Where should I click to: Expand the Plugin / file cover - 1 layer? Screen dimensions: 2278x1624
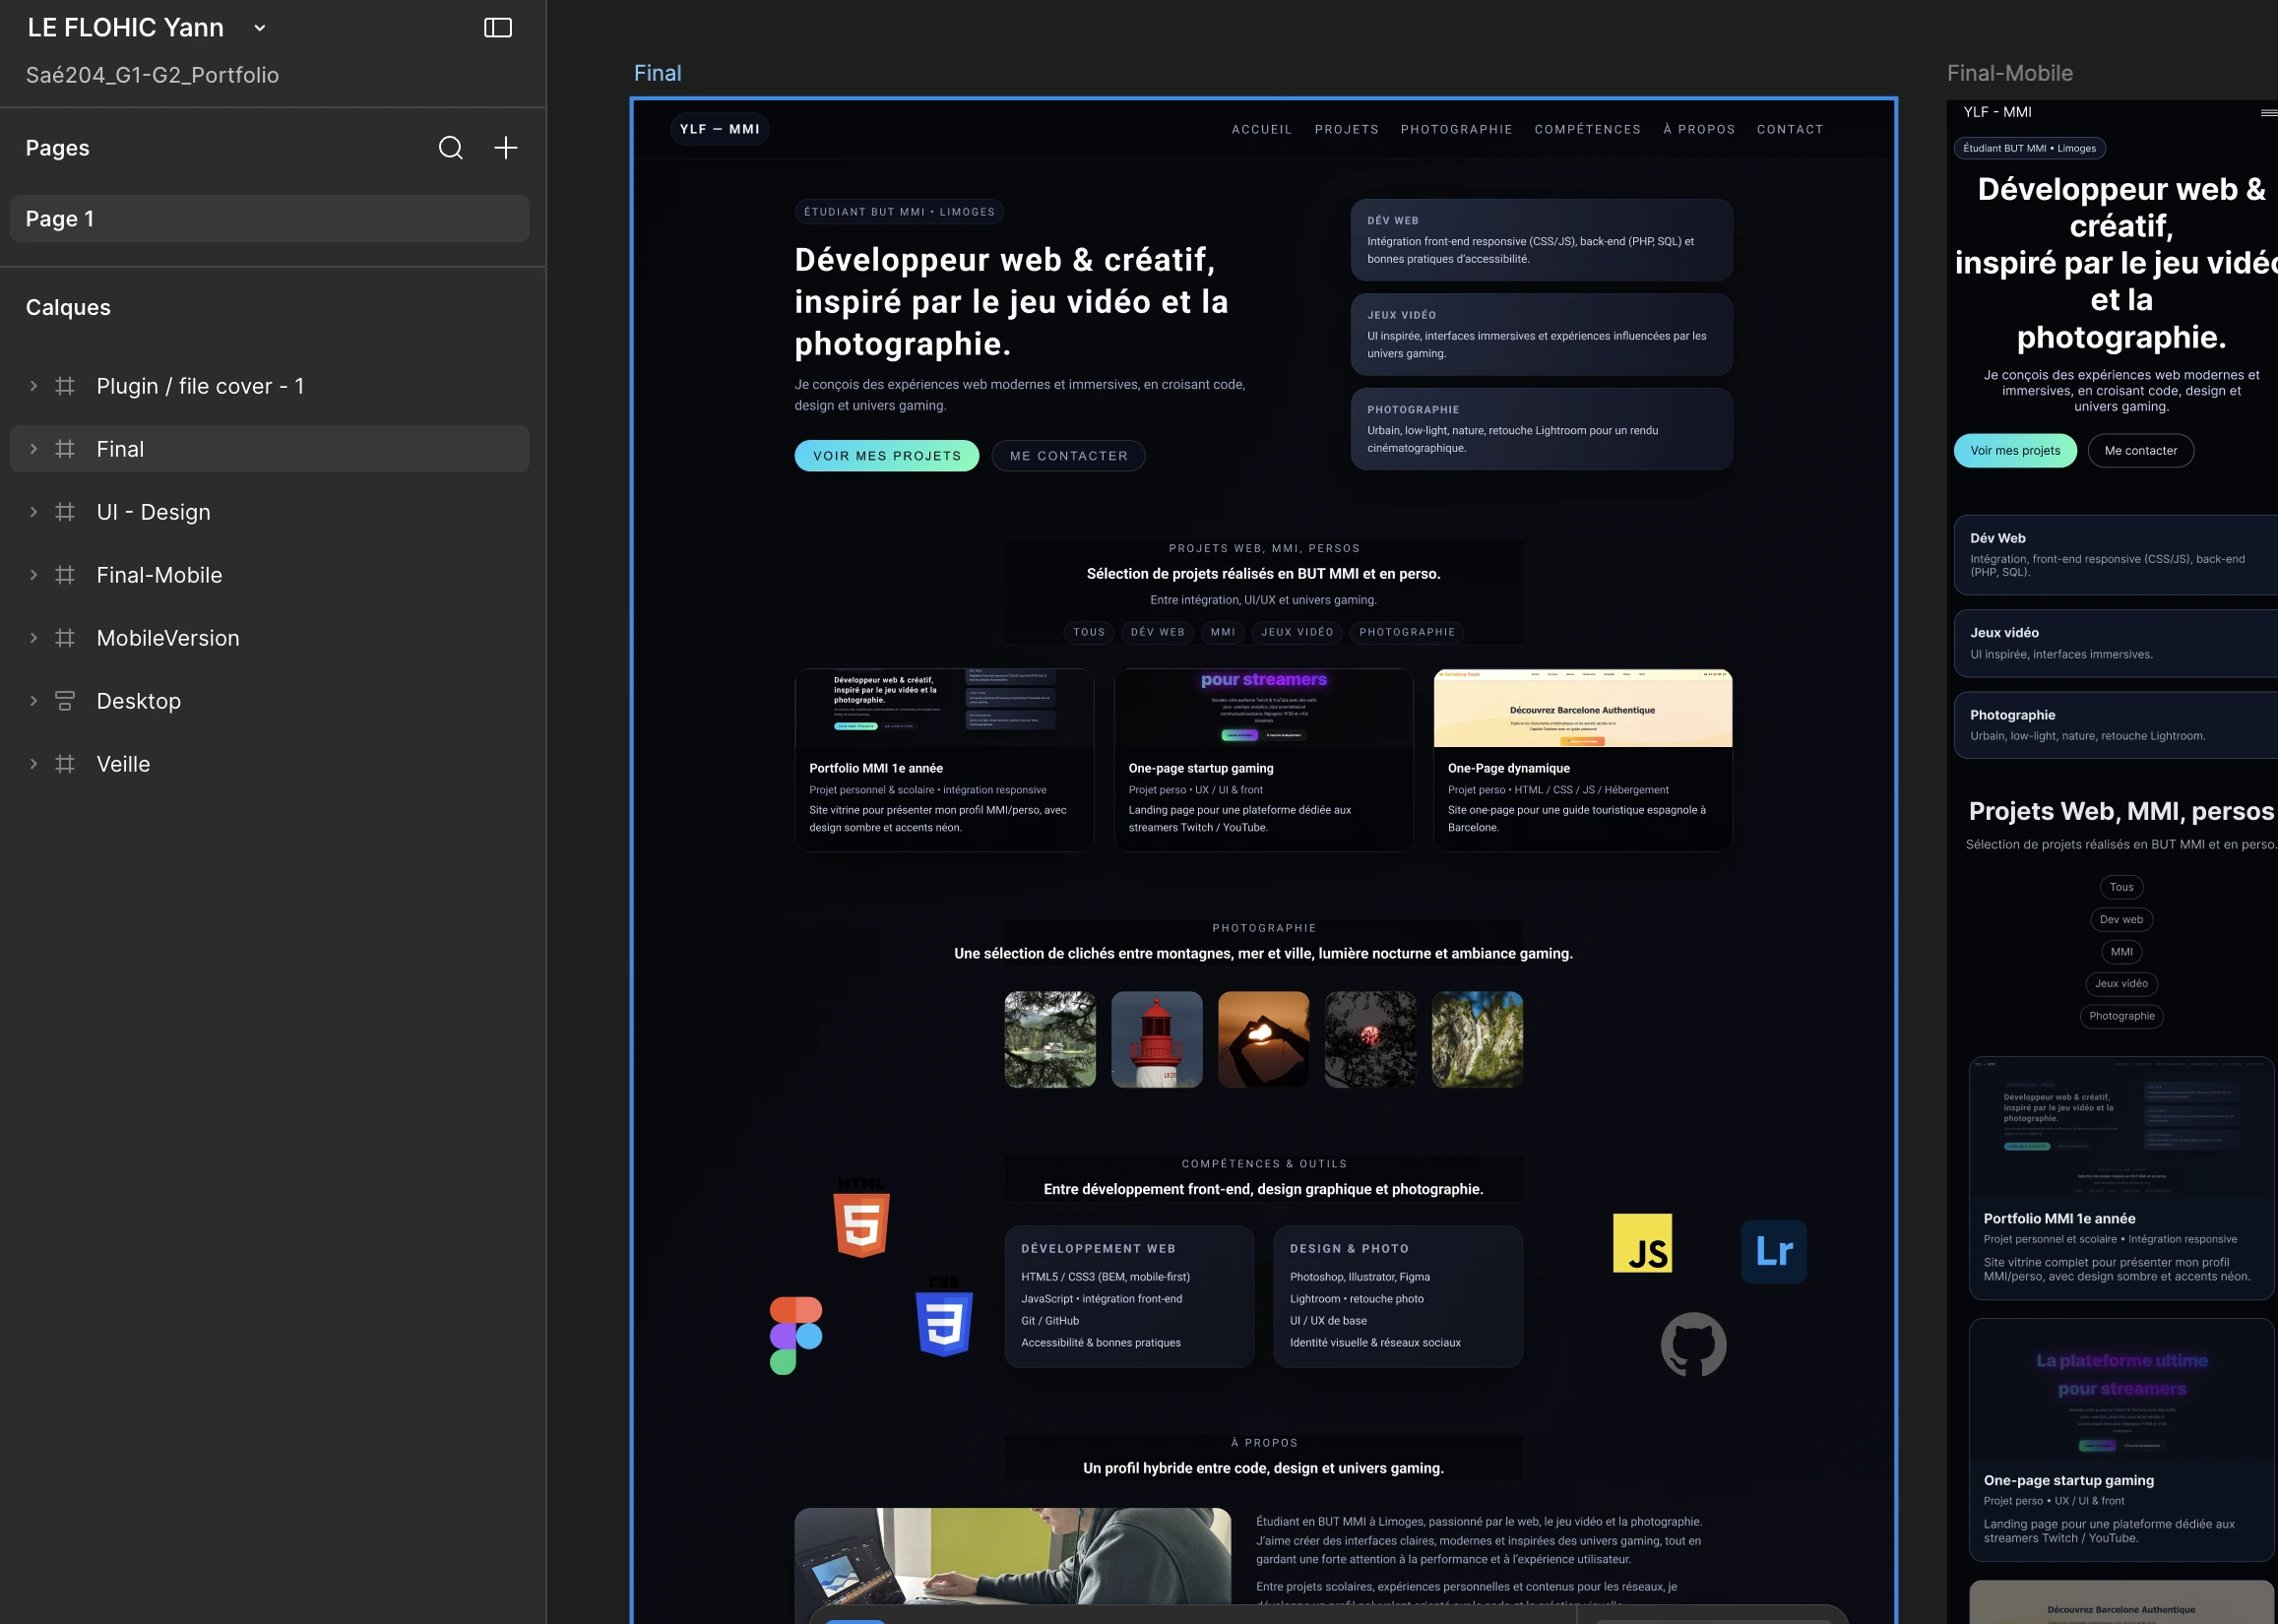[33, 386]
